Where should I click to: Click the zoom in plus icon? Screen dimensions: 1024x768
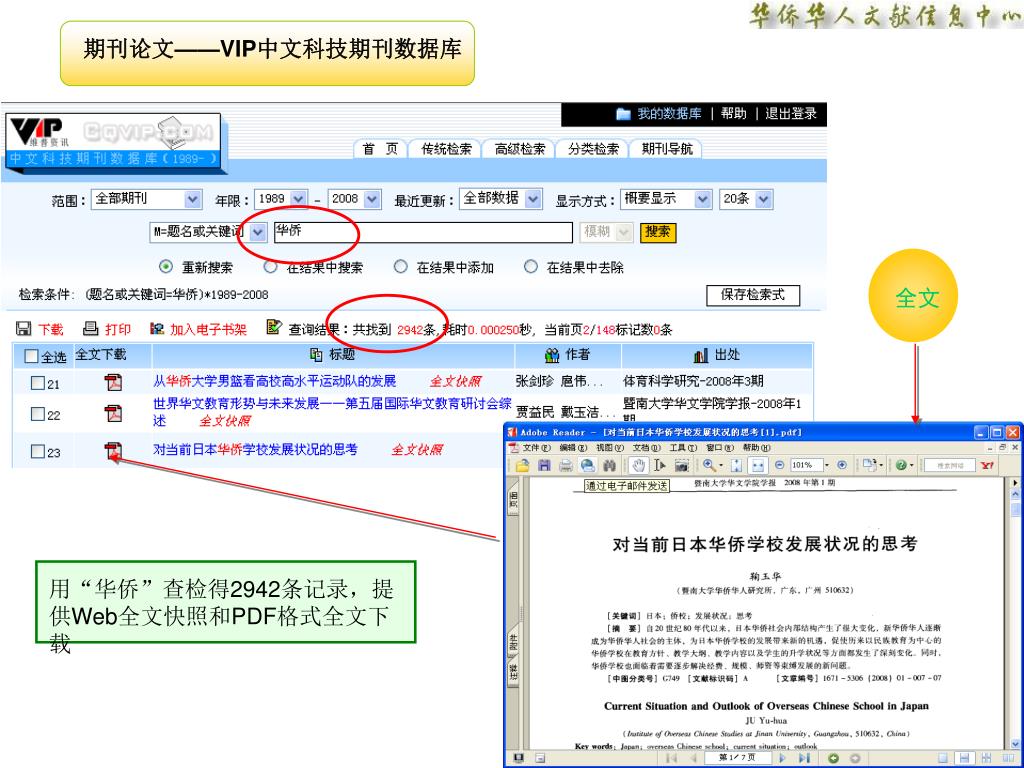pos(842,465)
